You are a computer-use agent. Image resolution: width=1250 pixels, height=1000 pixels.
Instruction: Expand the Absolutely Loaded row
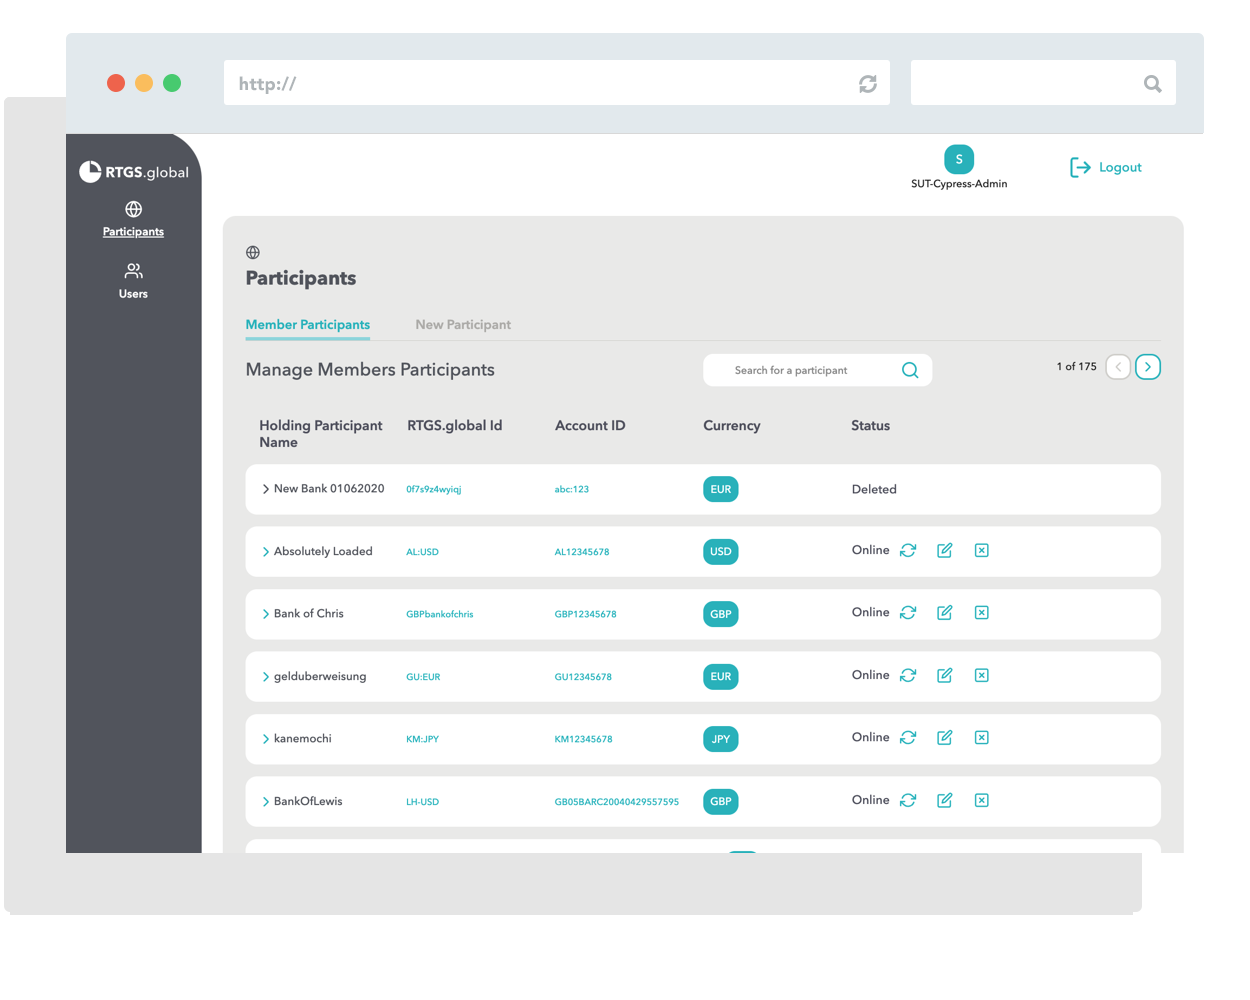[x=265, y=552]
